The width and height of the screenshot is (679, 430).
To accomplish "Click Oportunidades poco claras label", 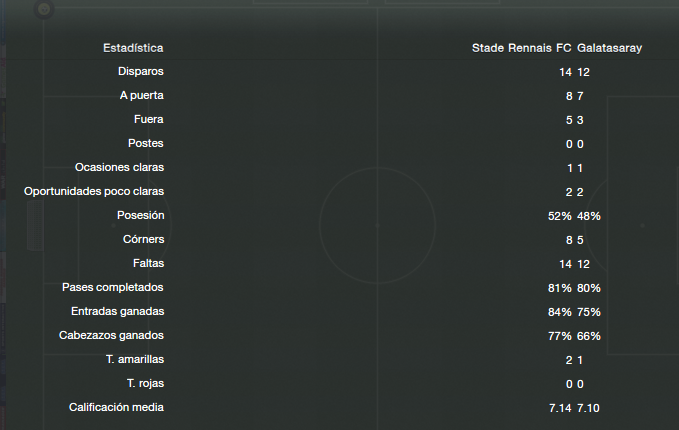I will pos(94,191).
